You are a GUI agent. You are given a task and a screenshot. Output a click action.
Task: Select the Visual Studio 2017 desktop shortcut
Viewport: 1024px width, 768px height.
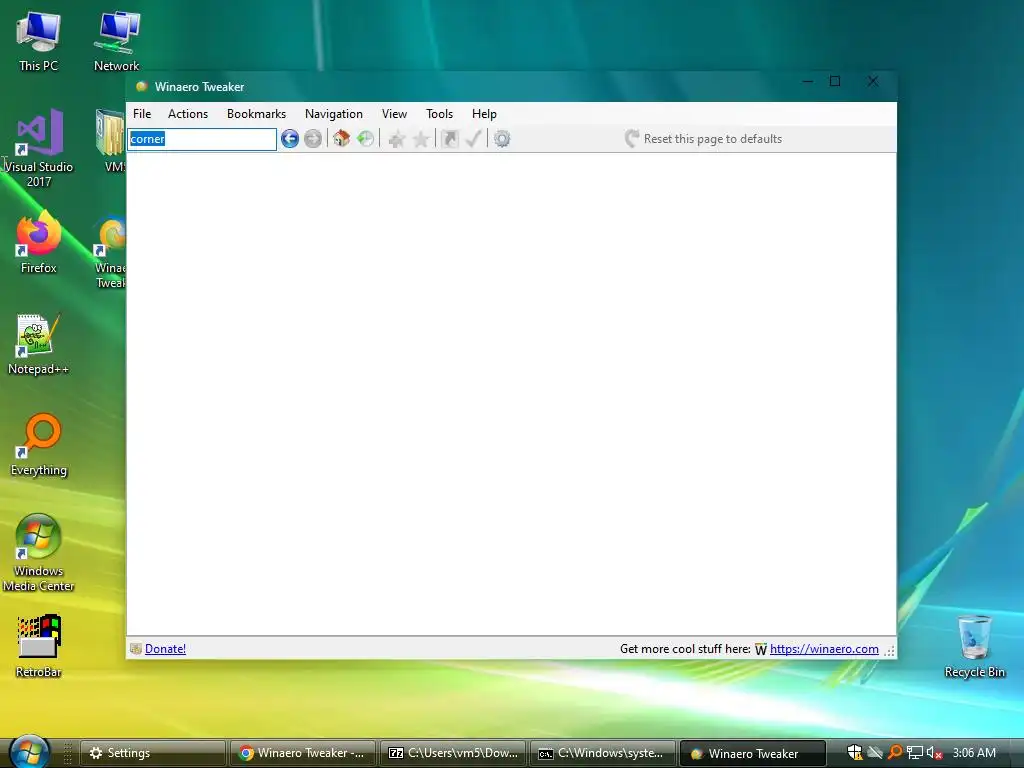39,149
